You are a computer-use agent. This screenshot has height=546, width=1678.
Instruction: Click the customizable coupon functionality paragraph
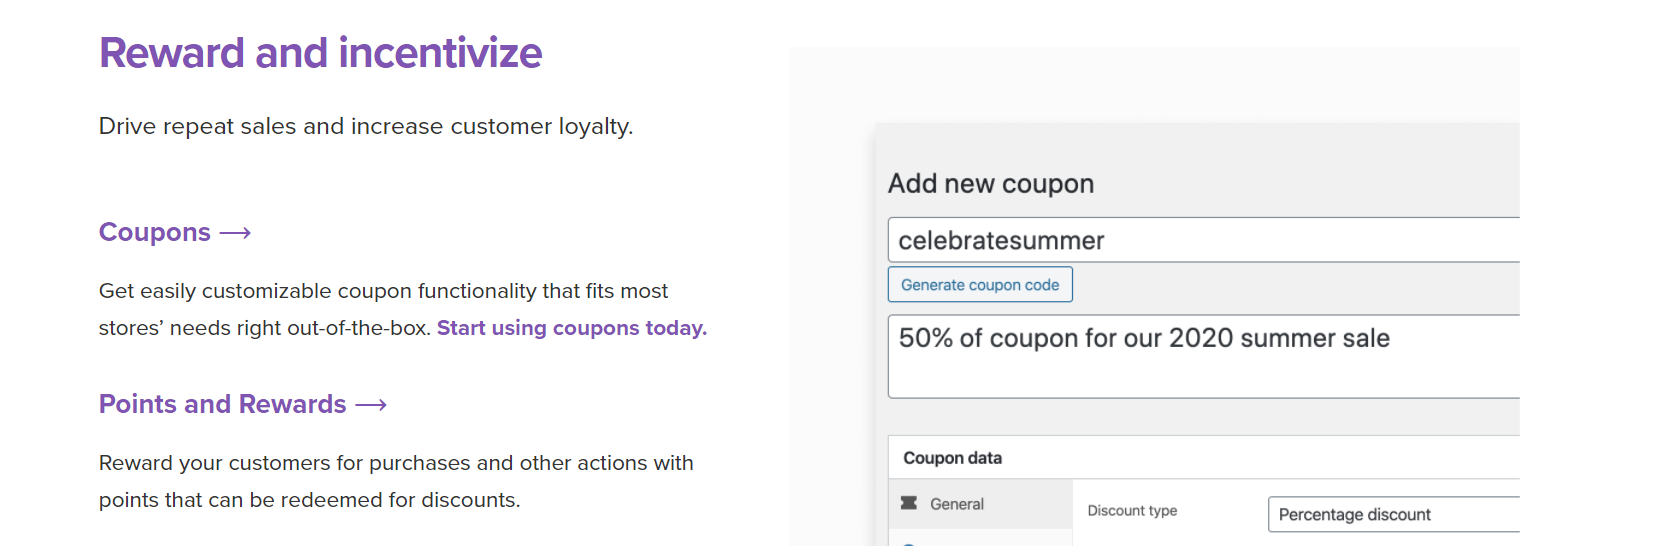(x=383, y=292)
